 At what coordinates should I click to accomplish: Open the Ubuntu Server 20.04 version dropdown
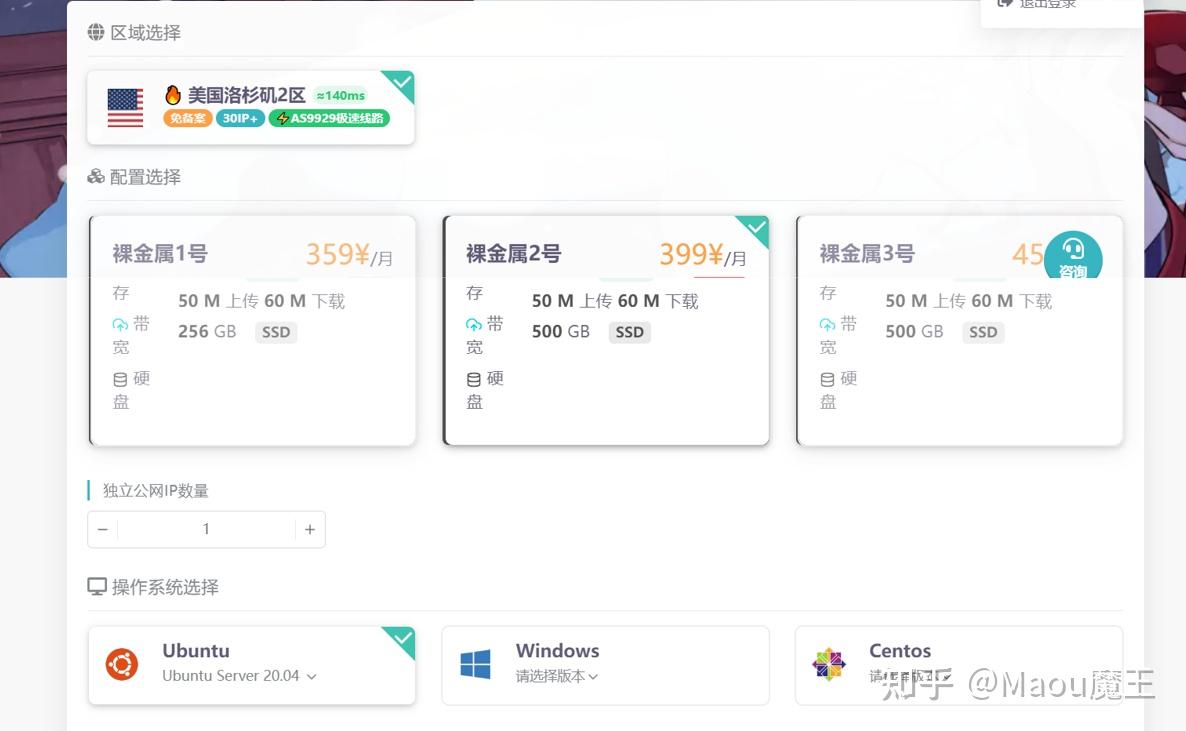[x=310, y=676]
